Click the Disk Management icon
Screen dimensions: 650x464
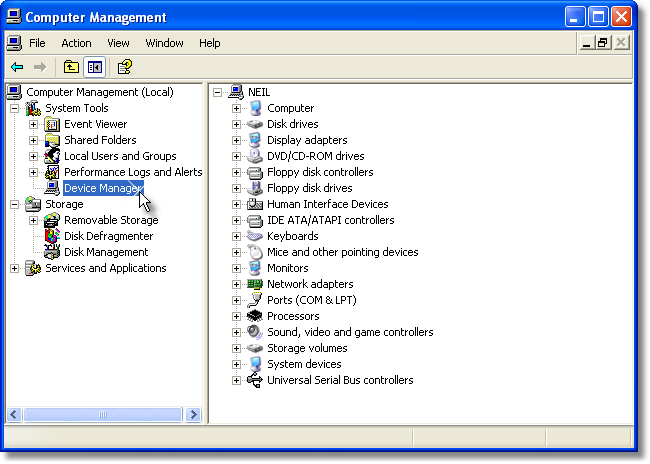coord(52,252)
